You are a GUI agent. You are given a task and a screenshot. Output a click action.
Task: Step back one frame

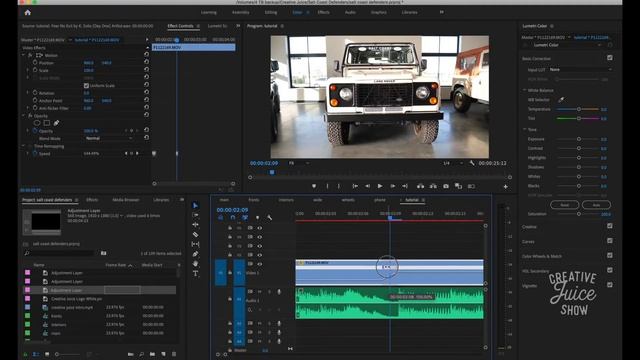click(x=367, y=186)
